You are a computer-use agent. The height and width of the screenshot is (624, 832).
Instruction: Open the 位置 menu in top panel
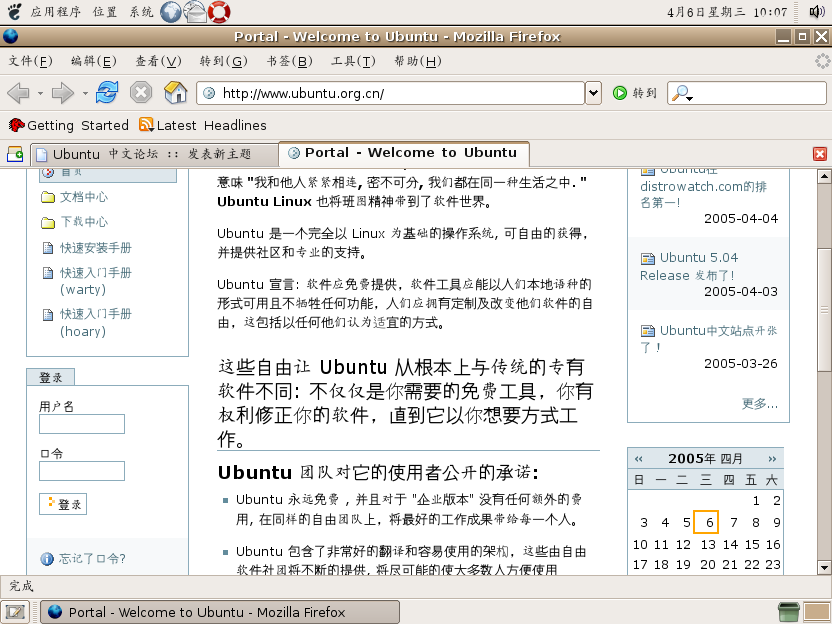coord(105,12)
